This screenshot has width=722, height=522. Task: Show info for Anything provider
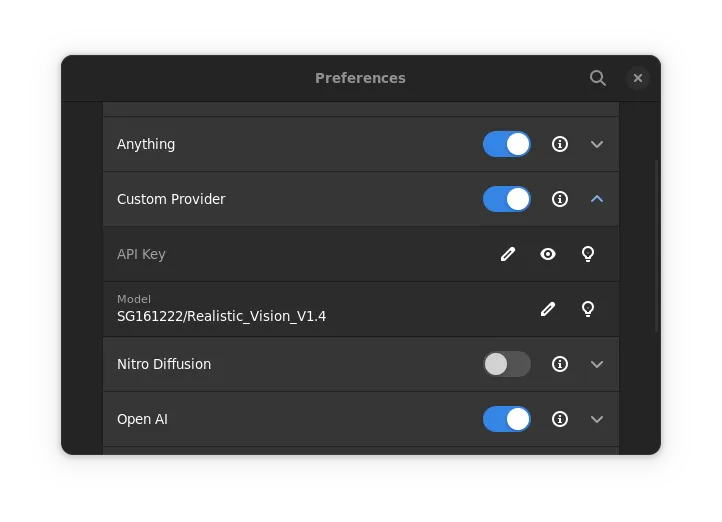click(x=560, y=144)
